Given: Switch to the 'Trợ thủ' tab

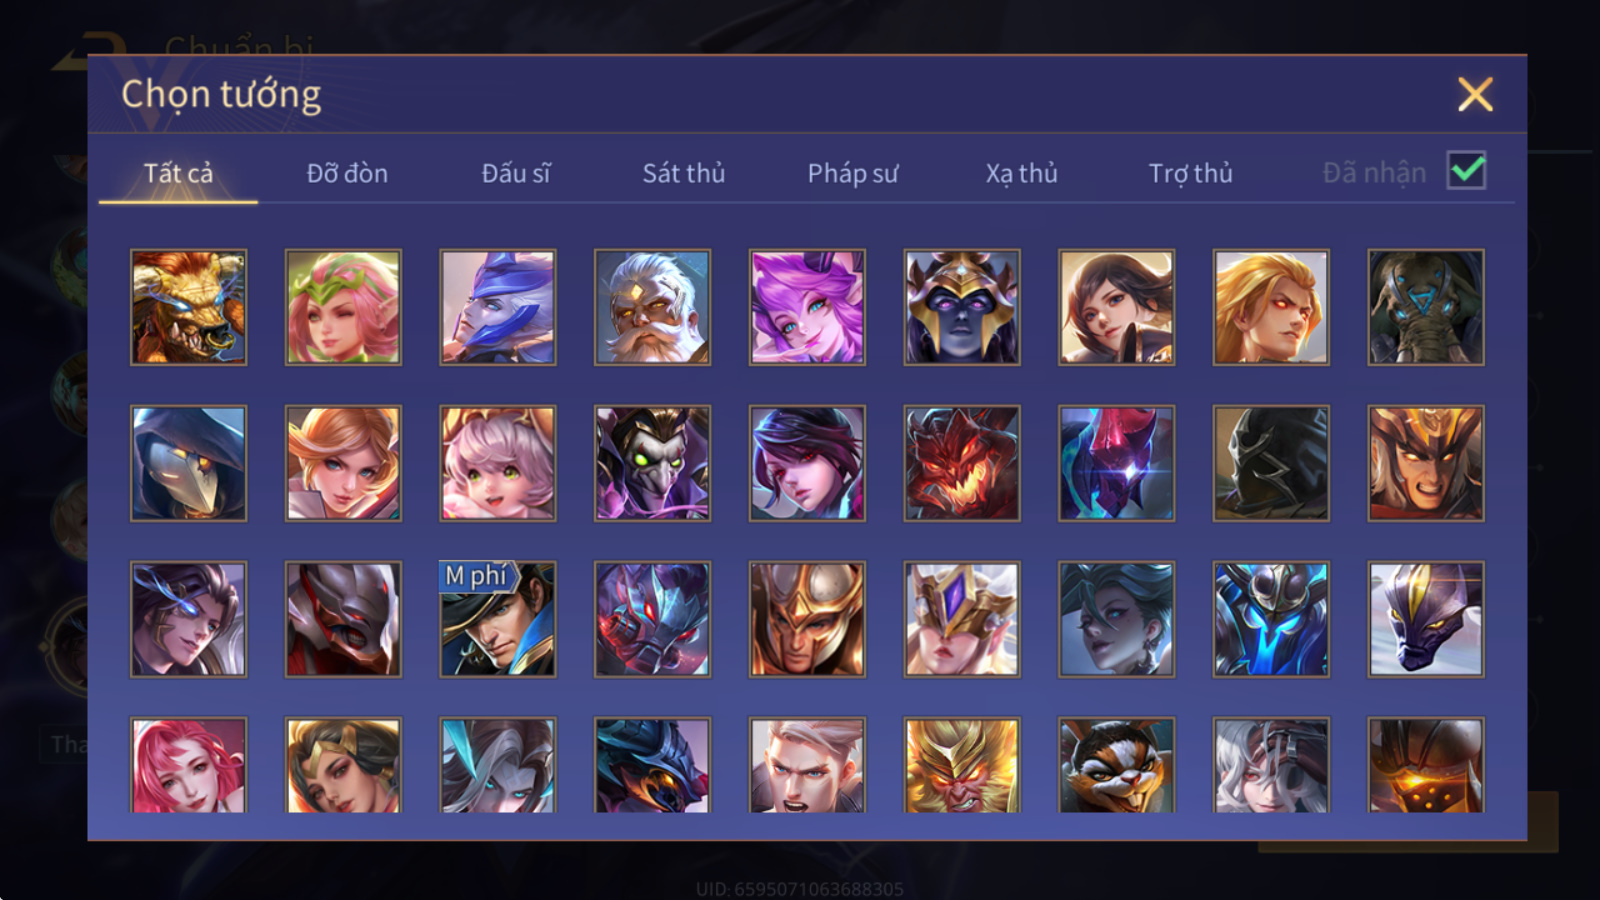Looking at the screenshot, I should [1190, 173].
